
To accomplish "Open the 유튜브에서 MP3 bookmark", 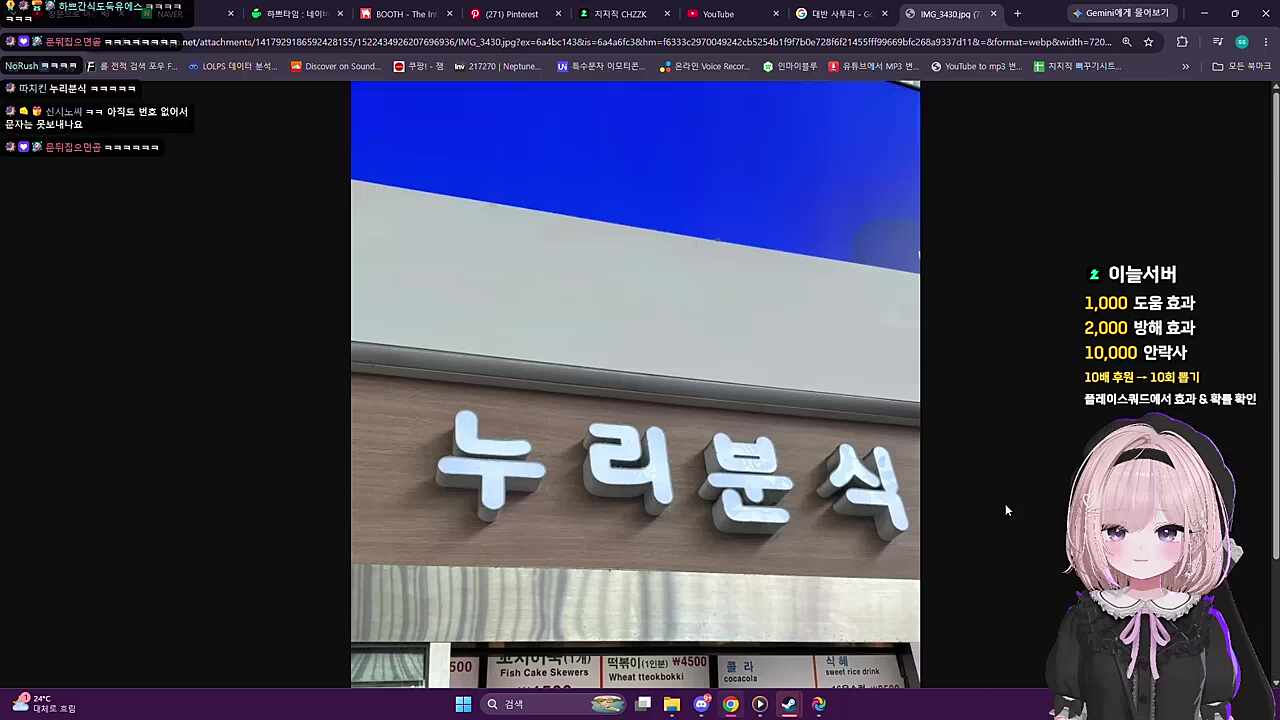I will click(x=873, y=66).
